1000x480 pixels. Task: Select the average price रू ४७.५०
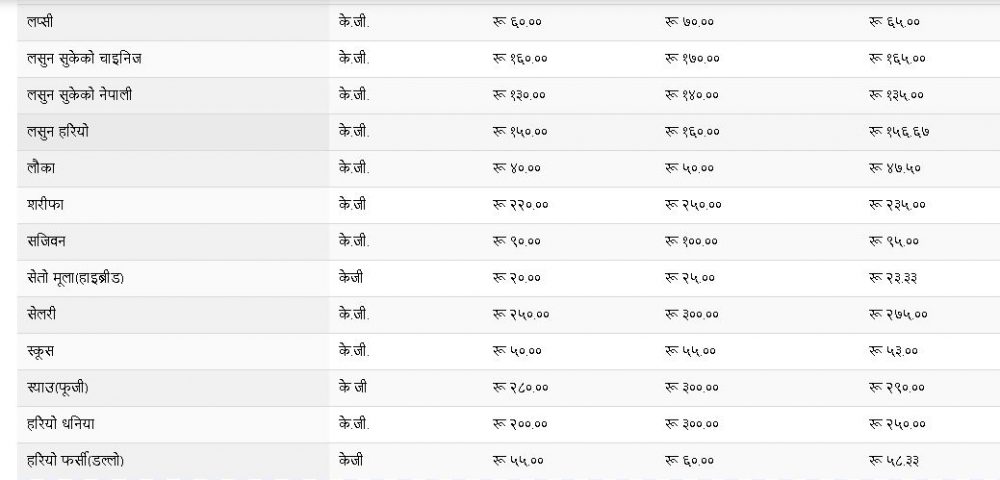(893, 168)
